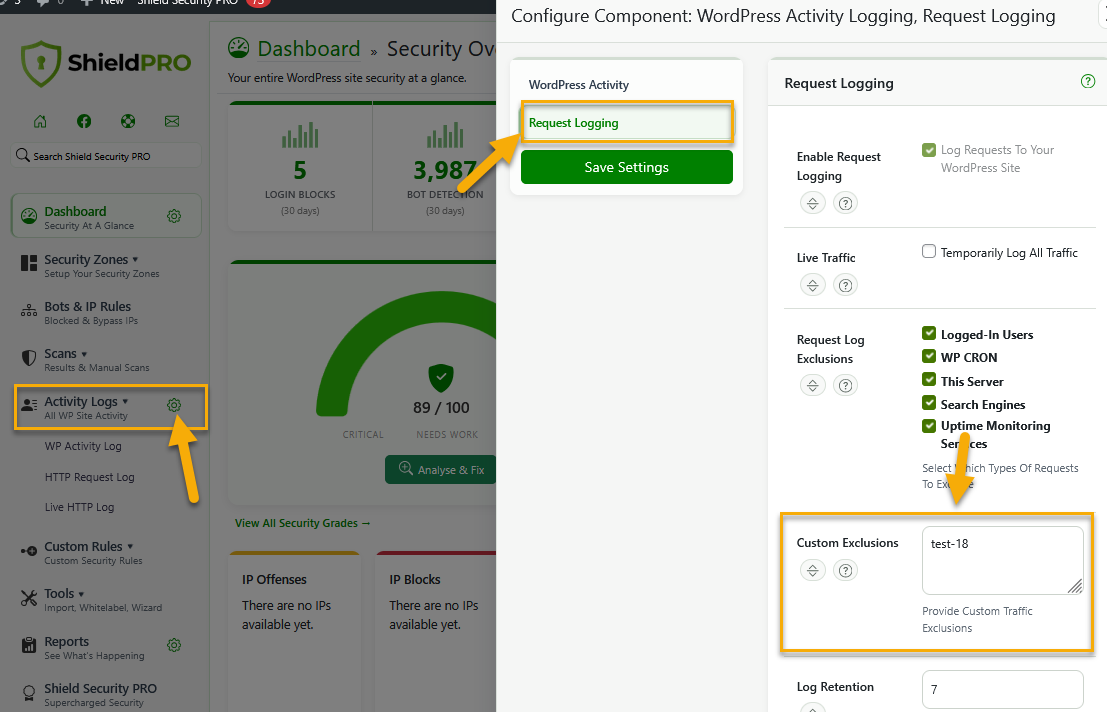The width and height of the screenshot is (1107, 712).
Task: Click the Custom Rules icon
Action: point(29,551)
